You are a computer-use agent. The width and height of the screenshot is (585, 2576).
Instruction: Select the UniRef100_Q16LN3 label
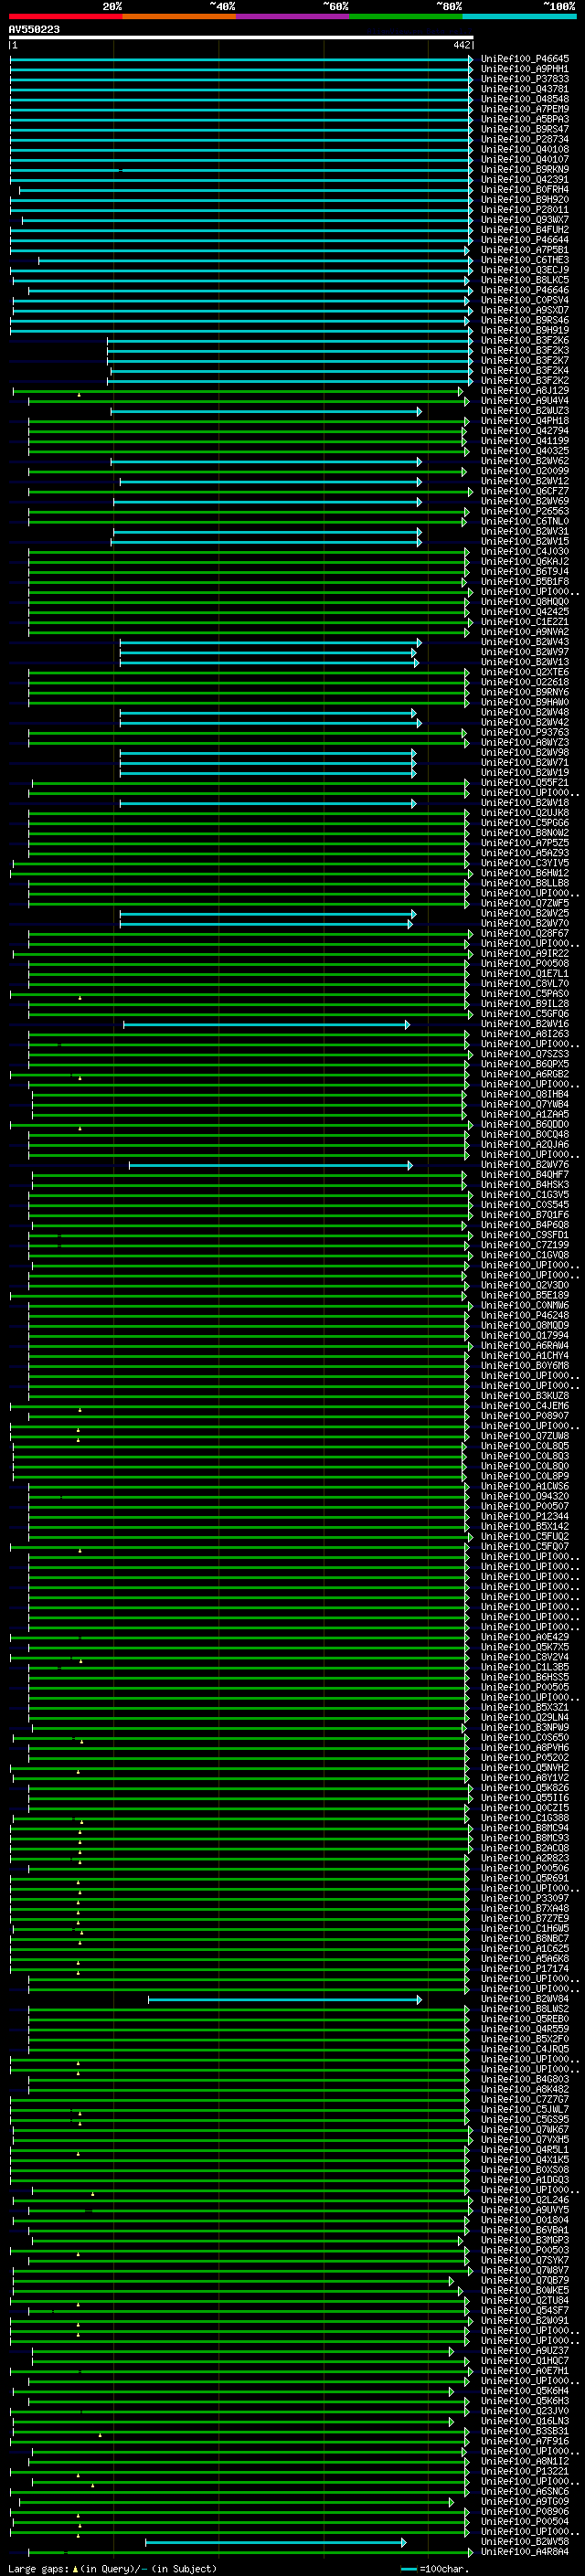(x=525, y=2421)
